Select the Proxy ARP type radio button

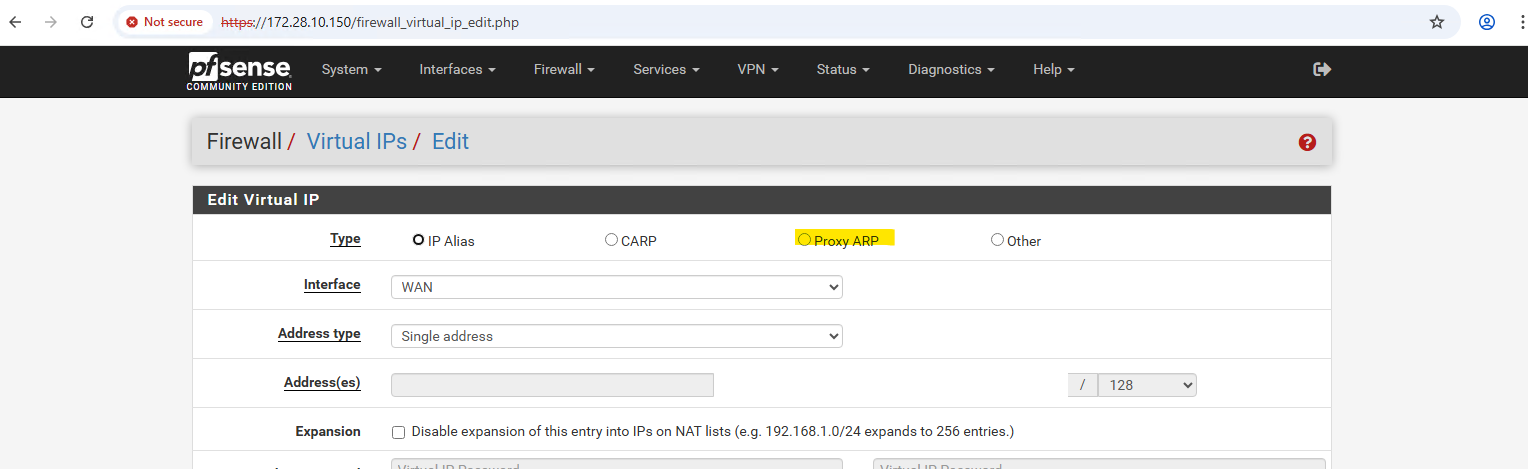pos(804,240)
